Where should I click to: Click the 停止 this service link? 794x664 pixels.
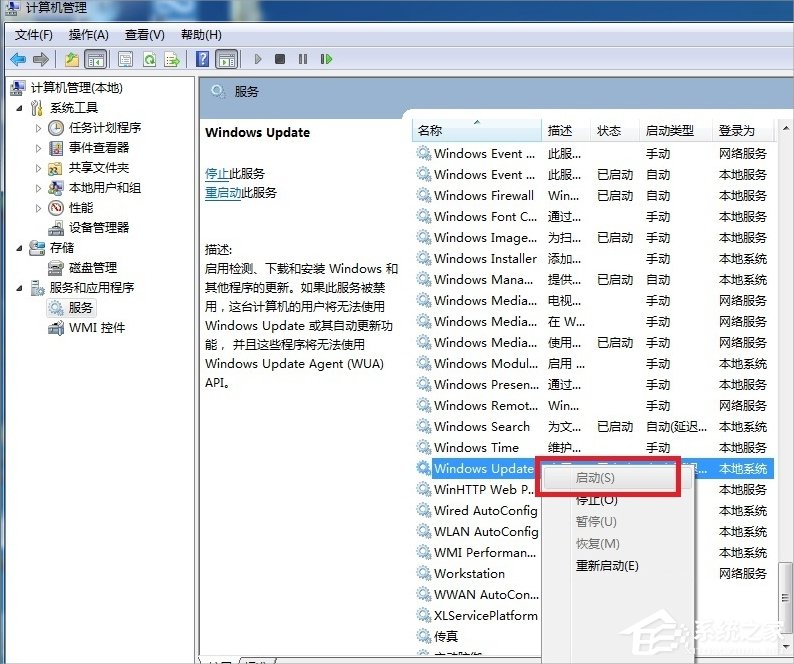click(217, 174)
